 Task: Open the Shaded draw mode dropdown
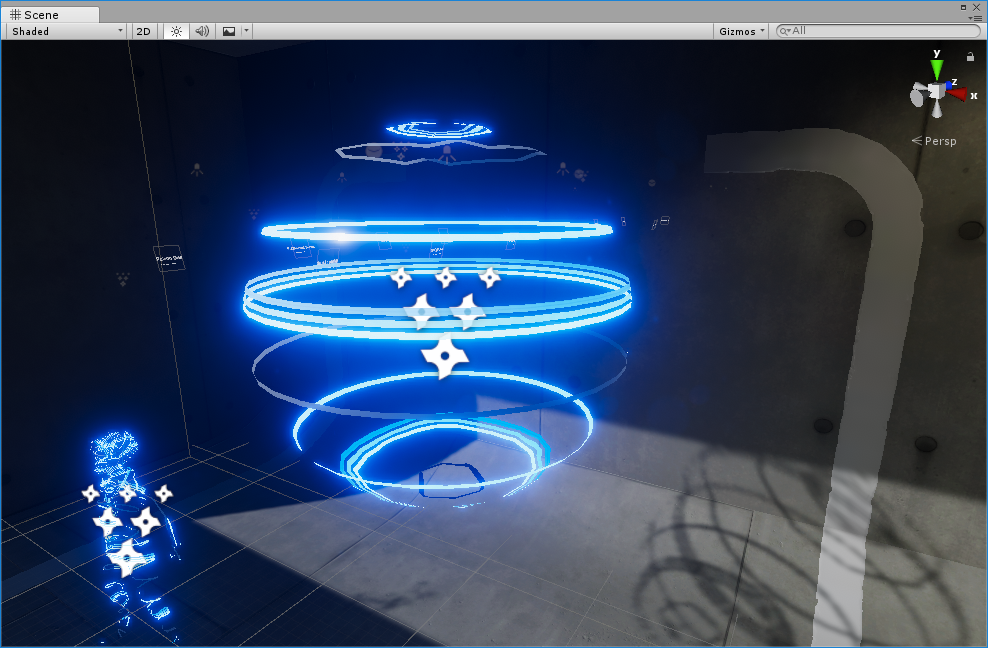coord(66,31)
